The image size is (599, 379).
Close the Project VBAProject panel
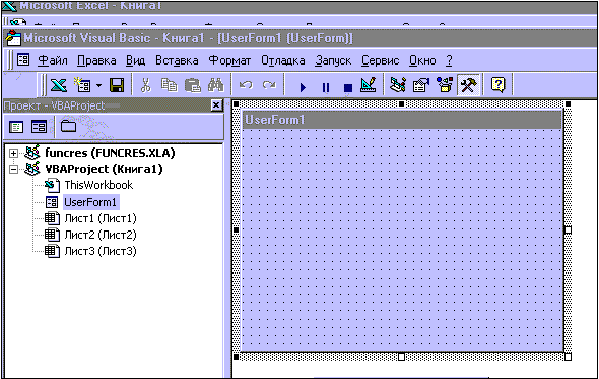pos(216,105)
